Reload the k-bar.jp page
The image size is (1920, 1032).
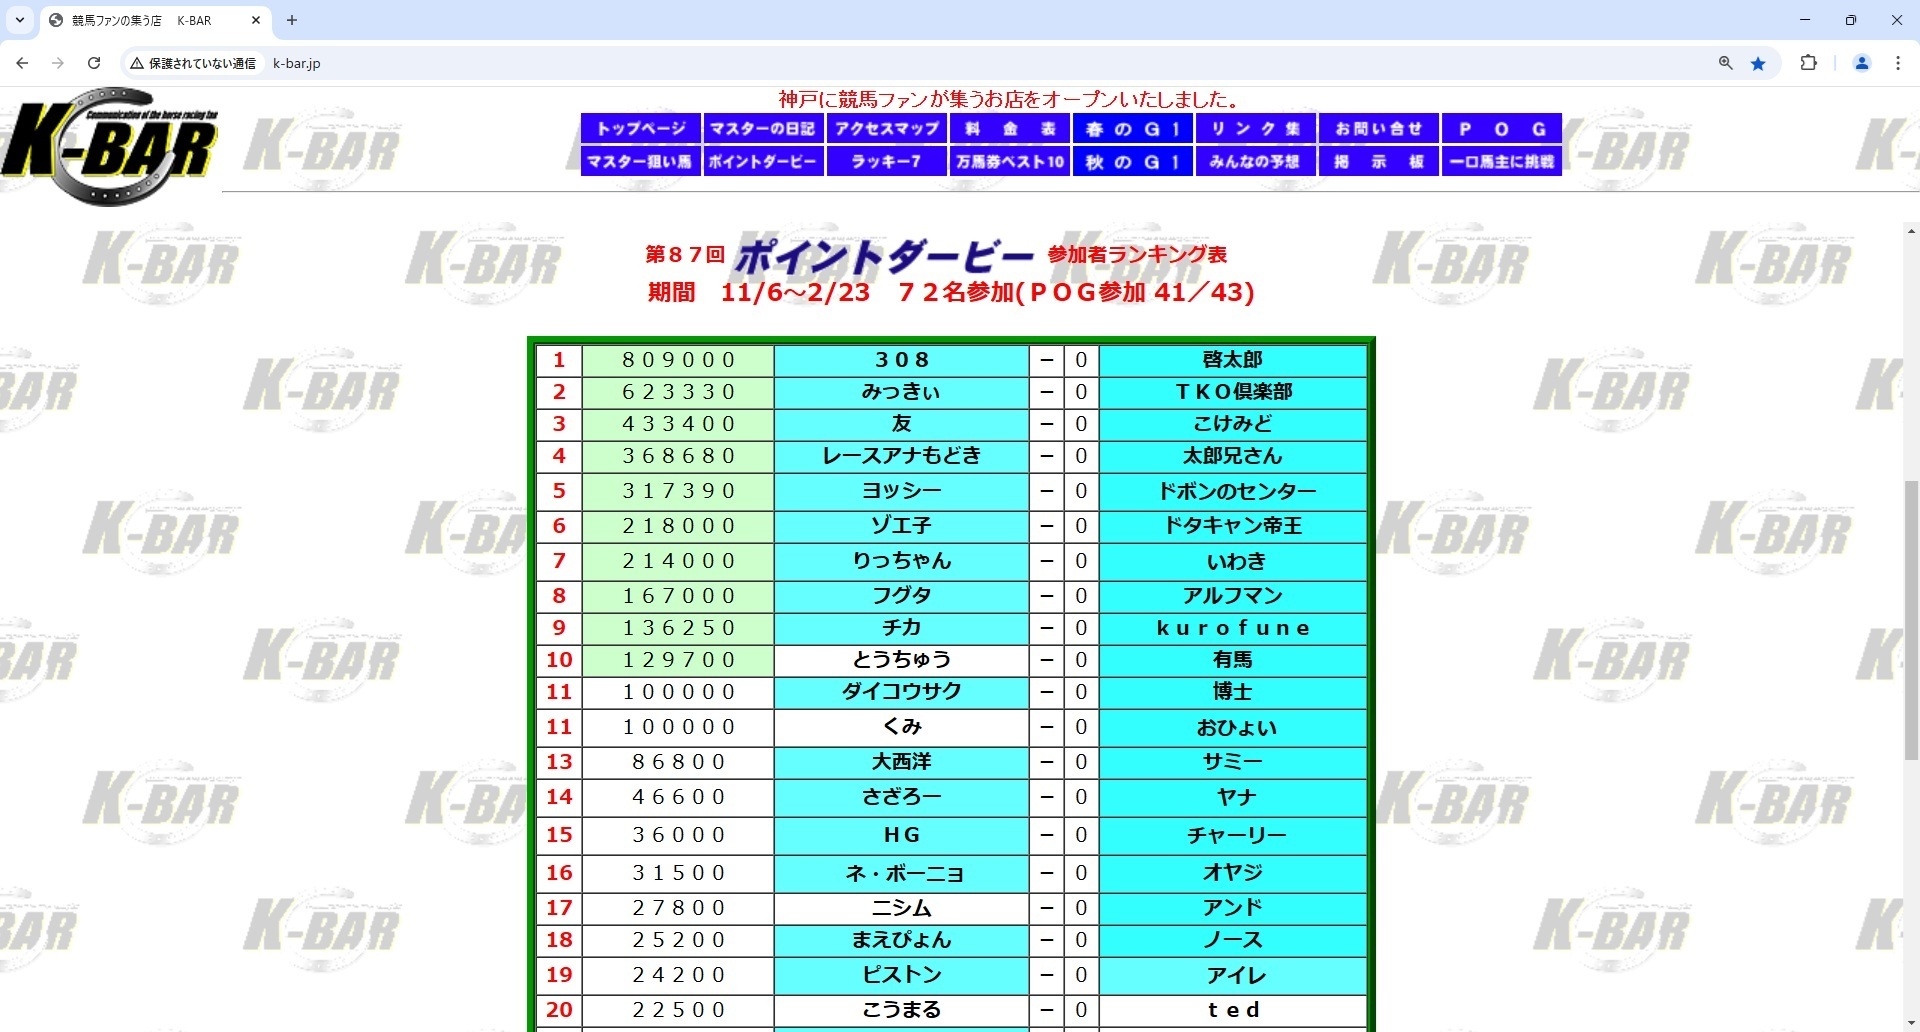94,63
